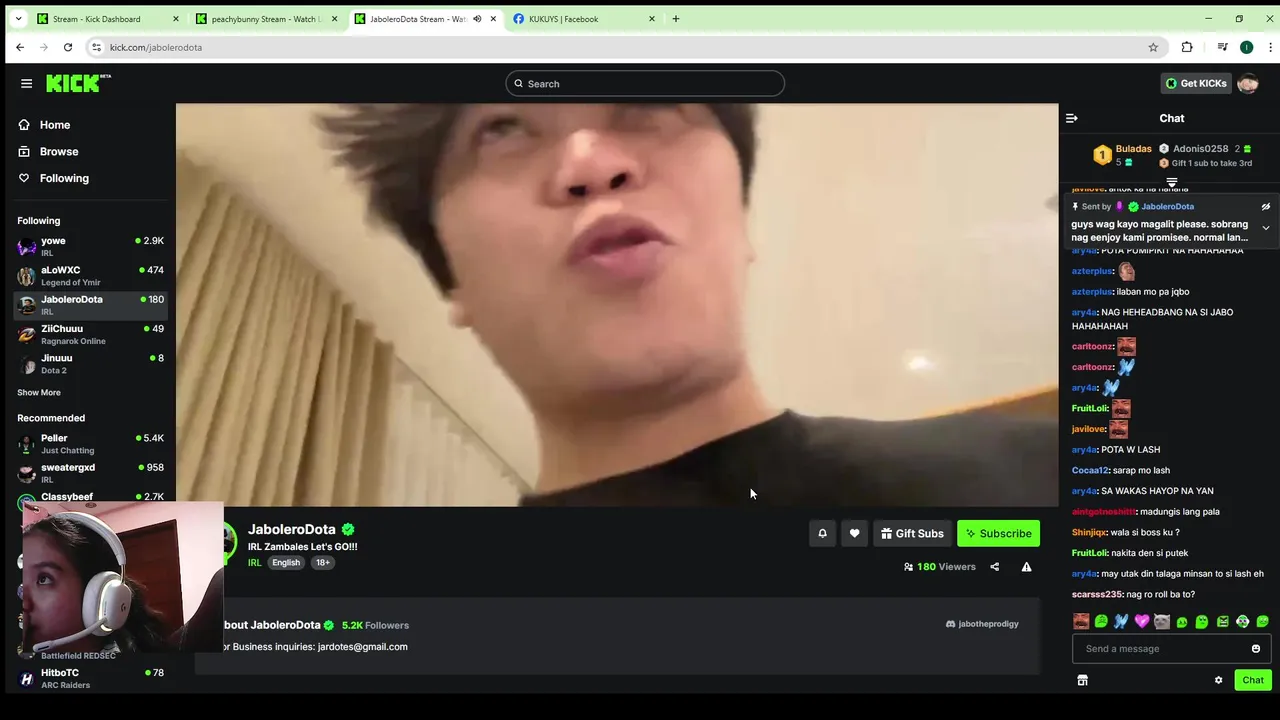Insert the angry green square emote
The image size is (1280, 720).
coord(1222,622)
